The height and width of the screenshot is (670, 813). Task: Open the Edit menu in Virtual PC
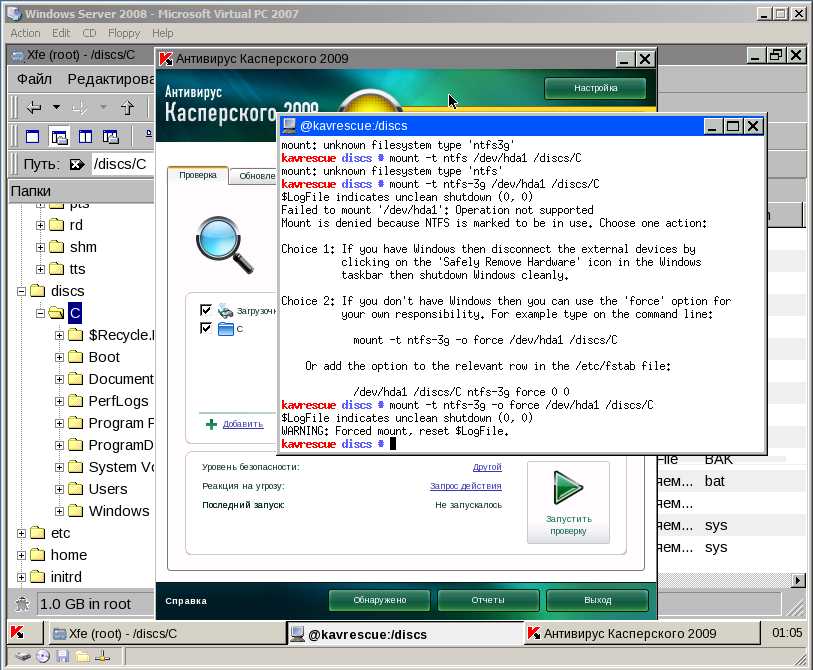(x=61, y=33)
